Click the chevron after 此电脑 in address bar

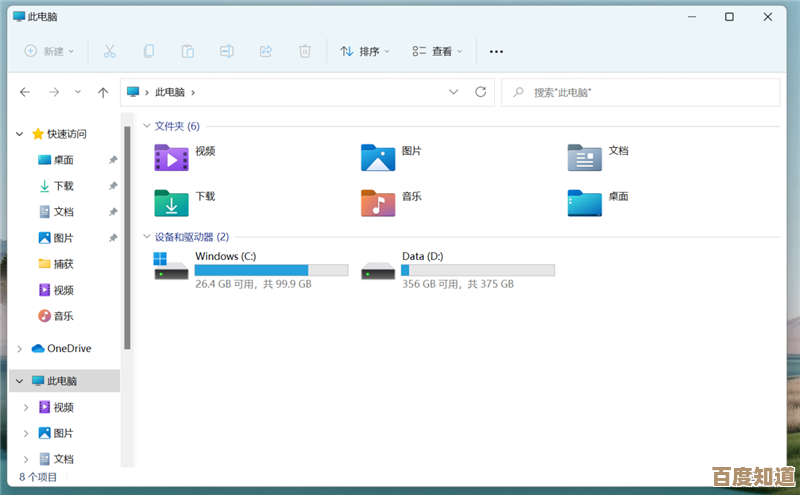[193, 92]
